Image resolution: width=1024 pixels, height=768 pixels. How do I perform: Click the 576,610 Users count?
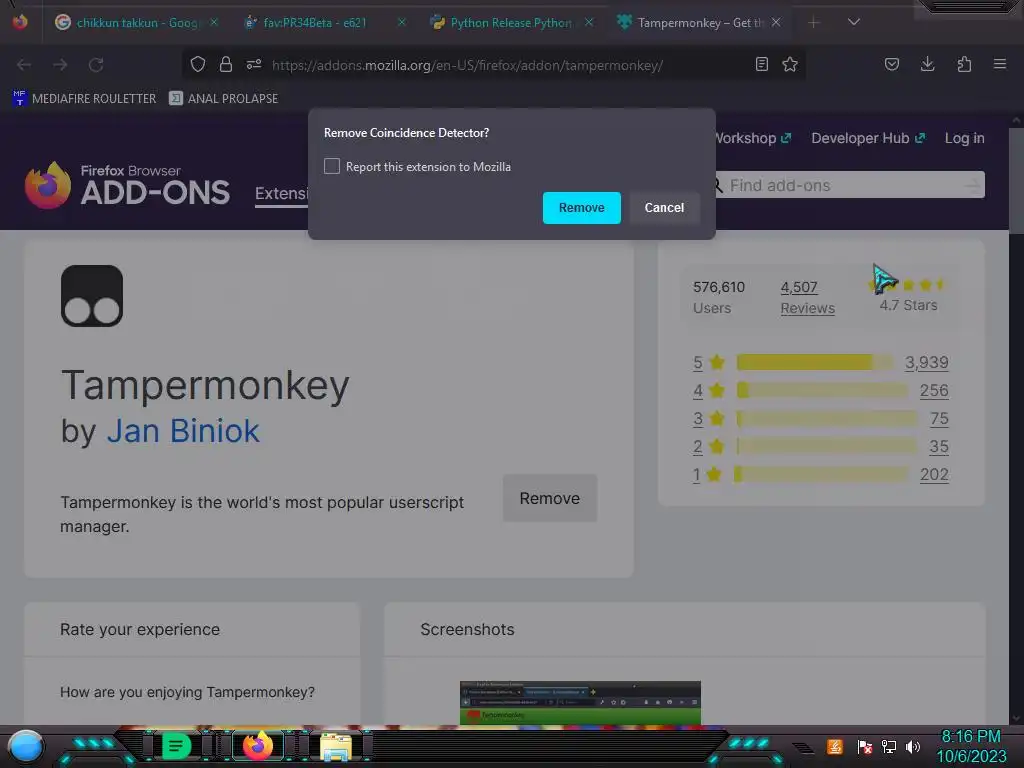[718, 298]
